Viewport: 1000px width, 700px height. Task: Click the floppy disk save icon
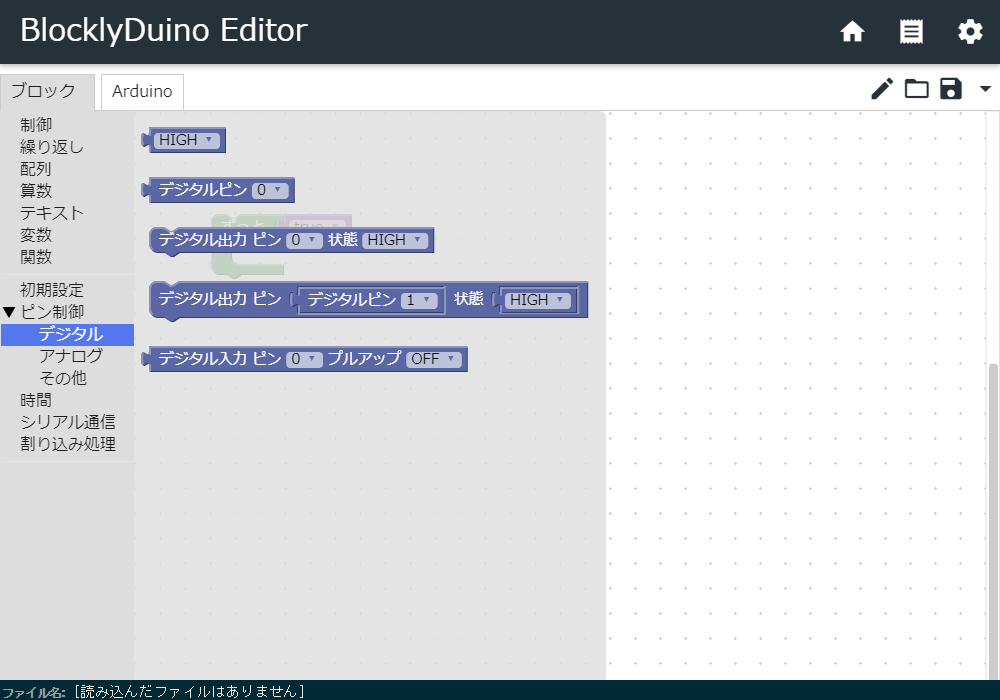tap(950, 89)
